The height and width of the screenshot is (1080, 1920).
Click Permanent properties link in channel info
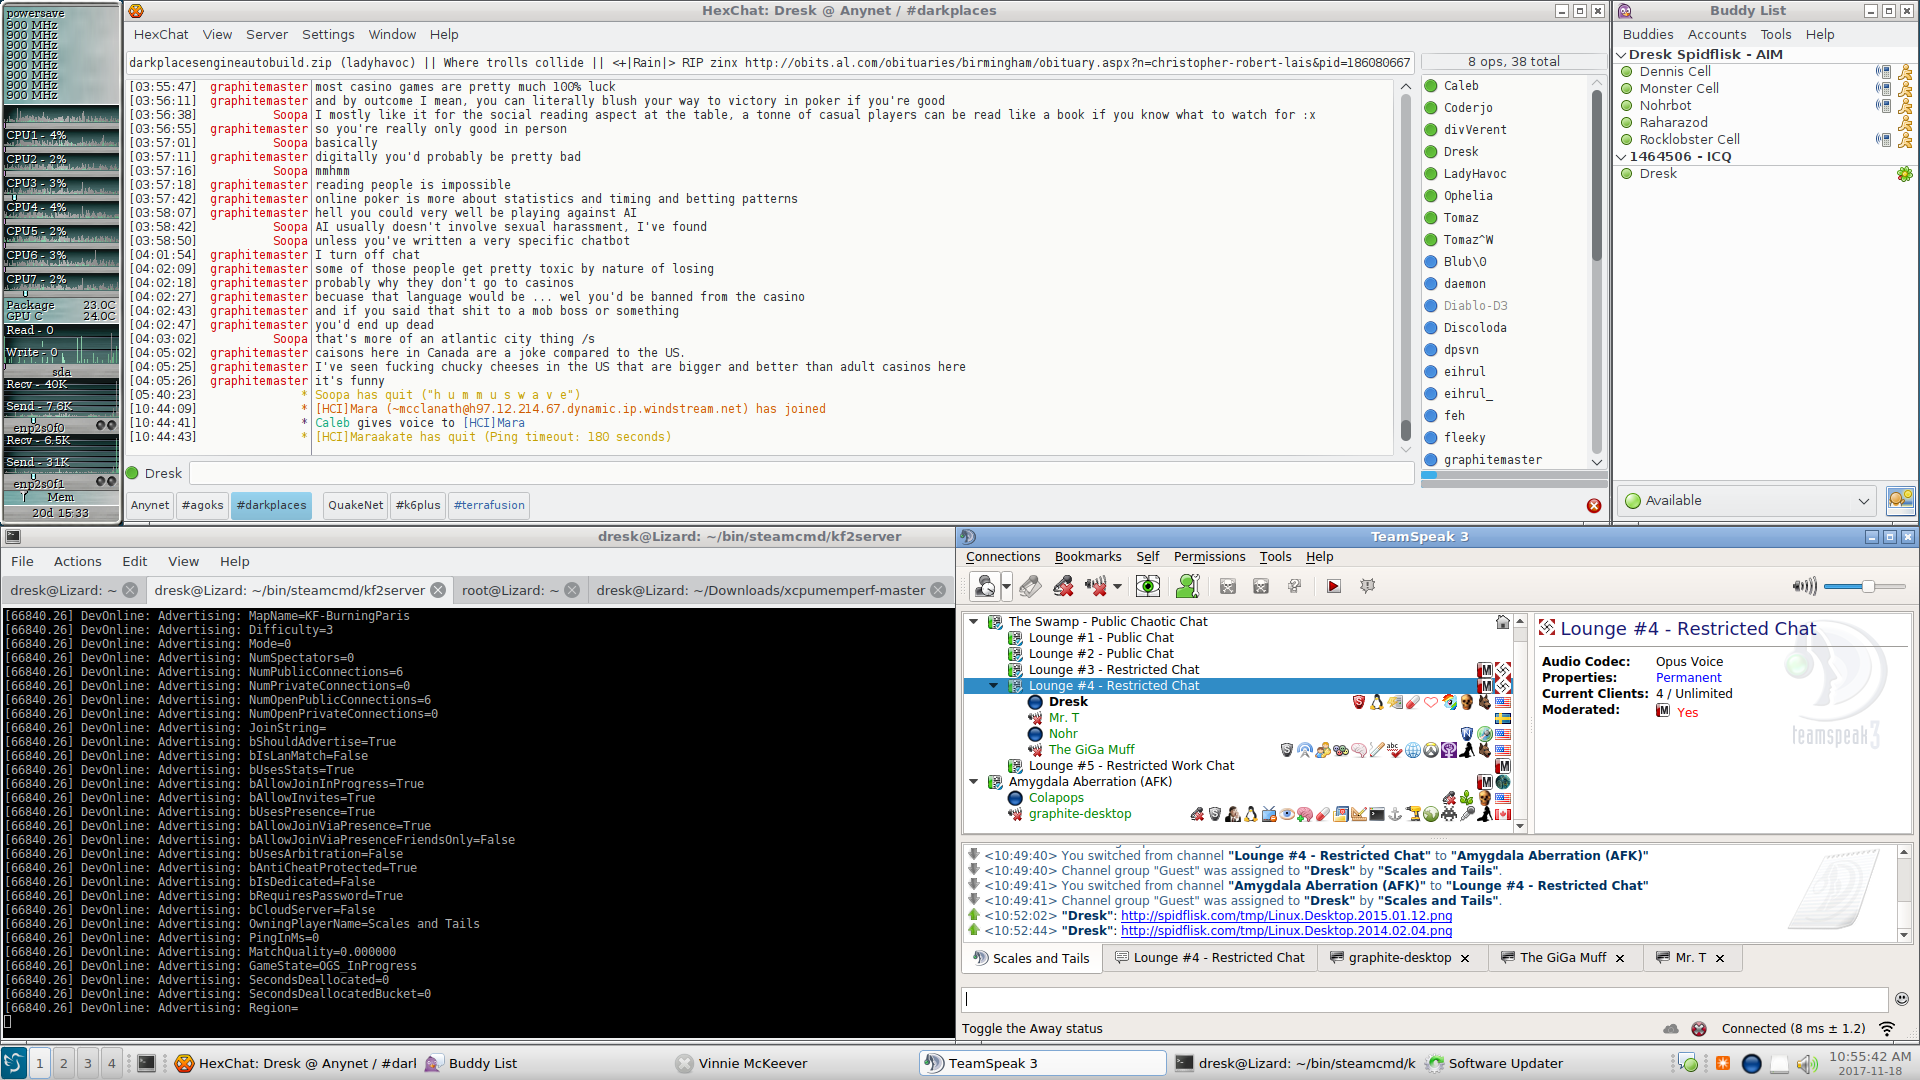(x=1688, y=677)
